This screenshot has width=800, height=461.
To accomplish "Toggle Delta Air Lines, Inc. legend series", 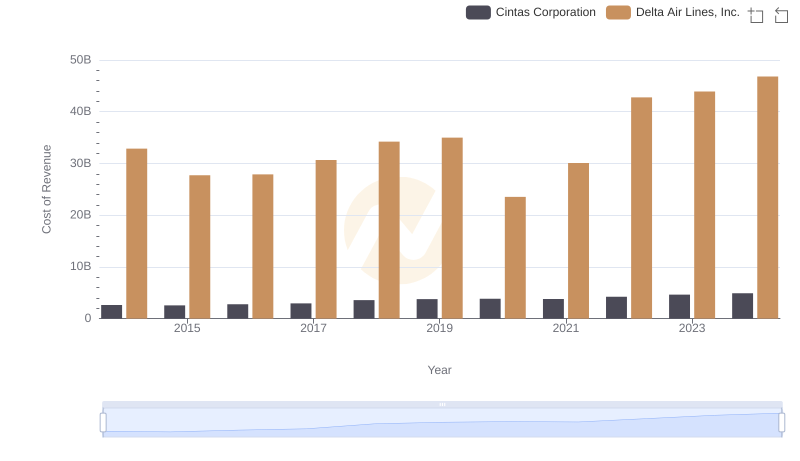I will coord(672,12).
